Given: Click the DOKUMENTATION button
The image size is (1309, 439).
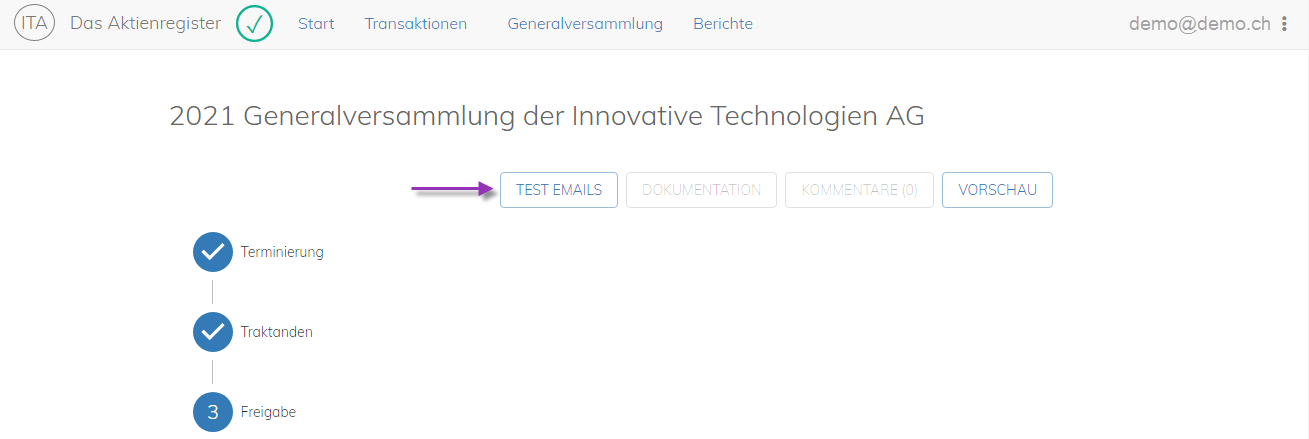Looking at the screenshot, I should coord(701,190).
